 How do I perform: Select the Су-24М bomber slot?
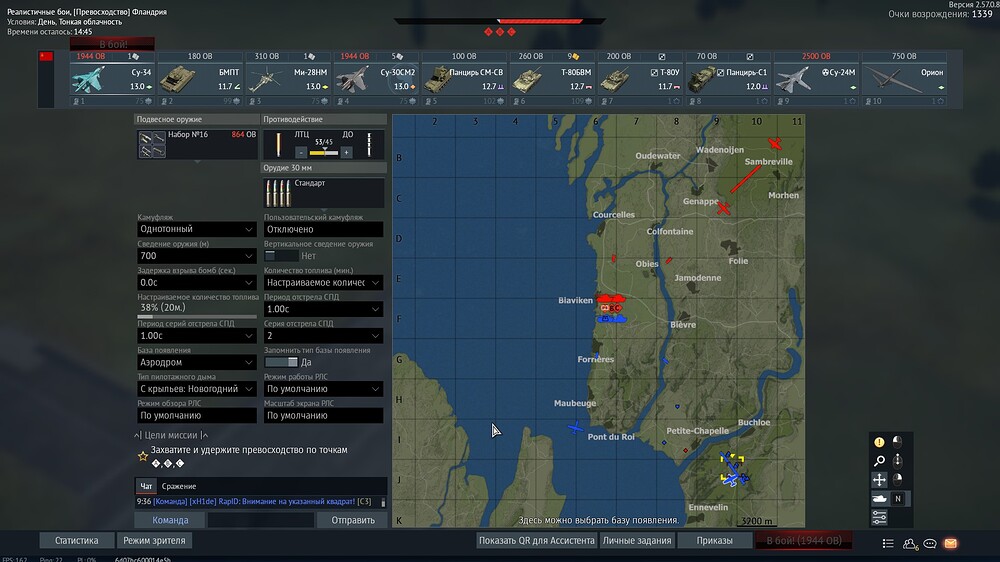tap(816, 78)
